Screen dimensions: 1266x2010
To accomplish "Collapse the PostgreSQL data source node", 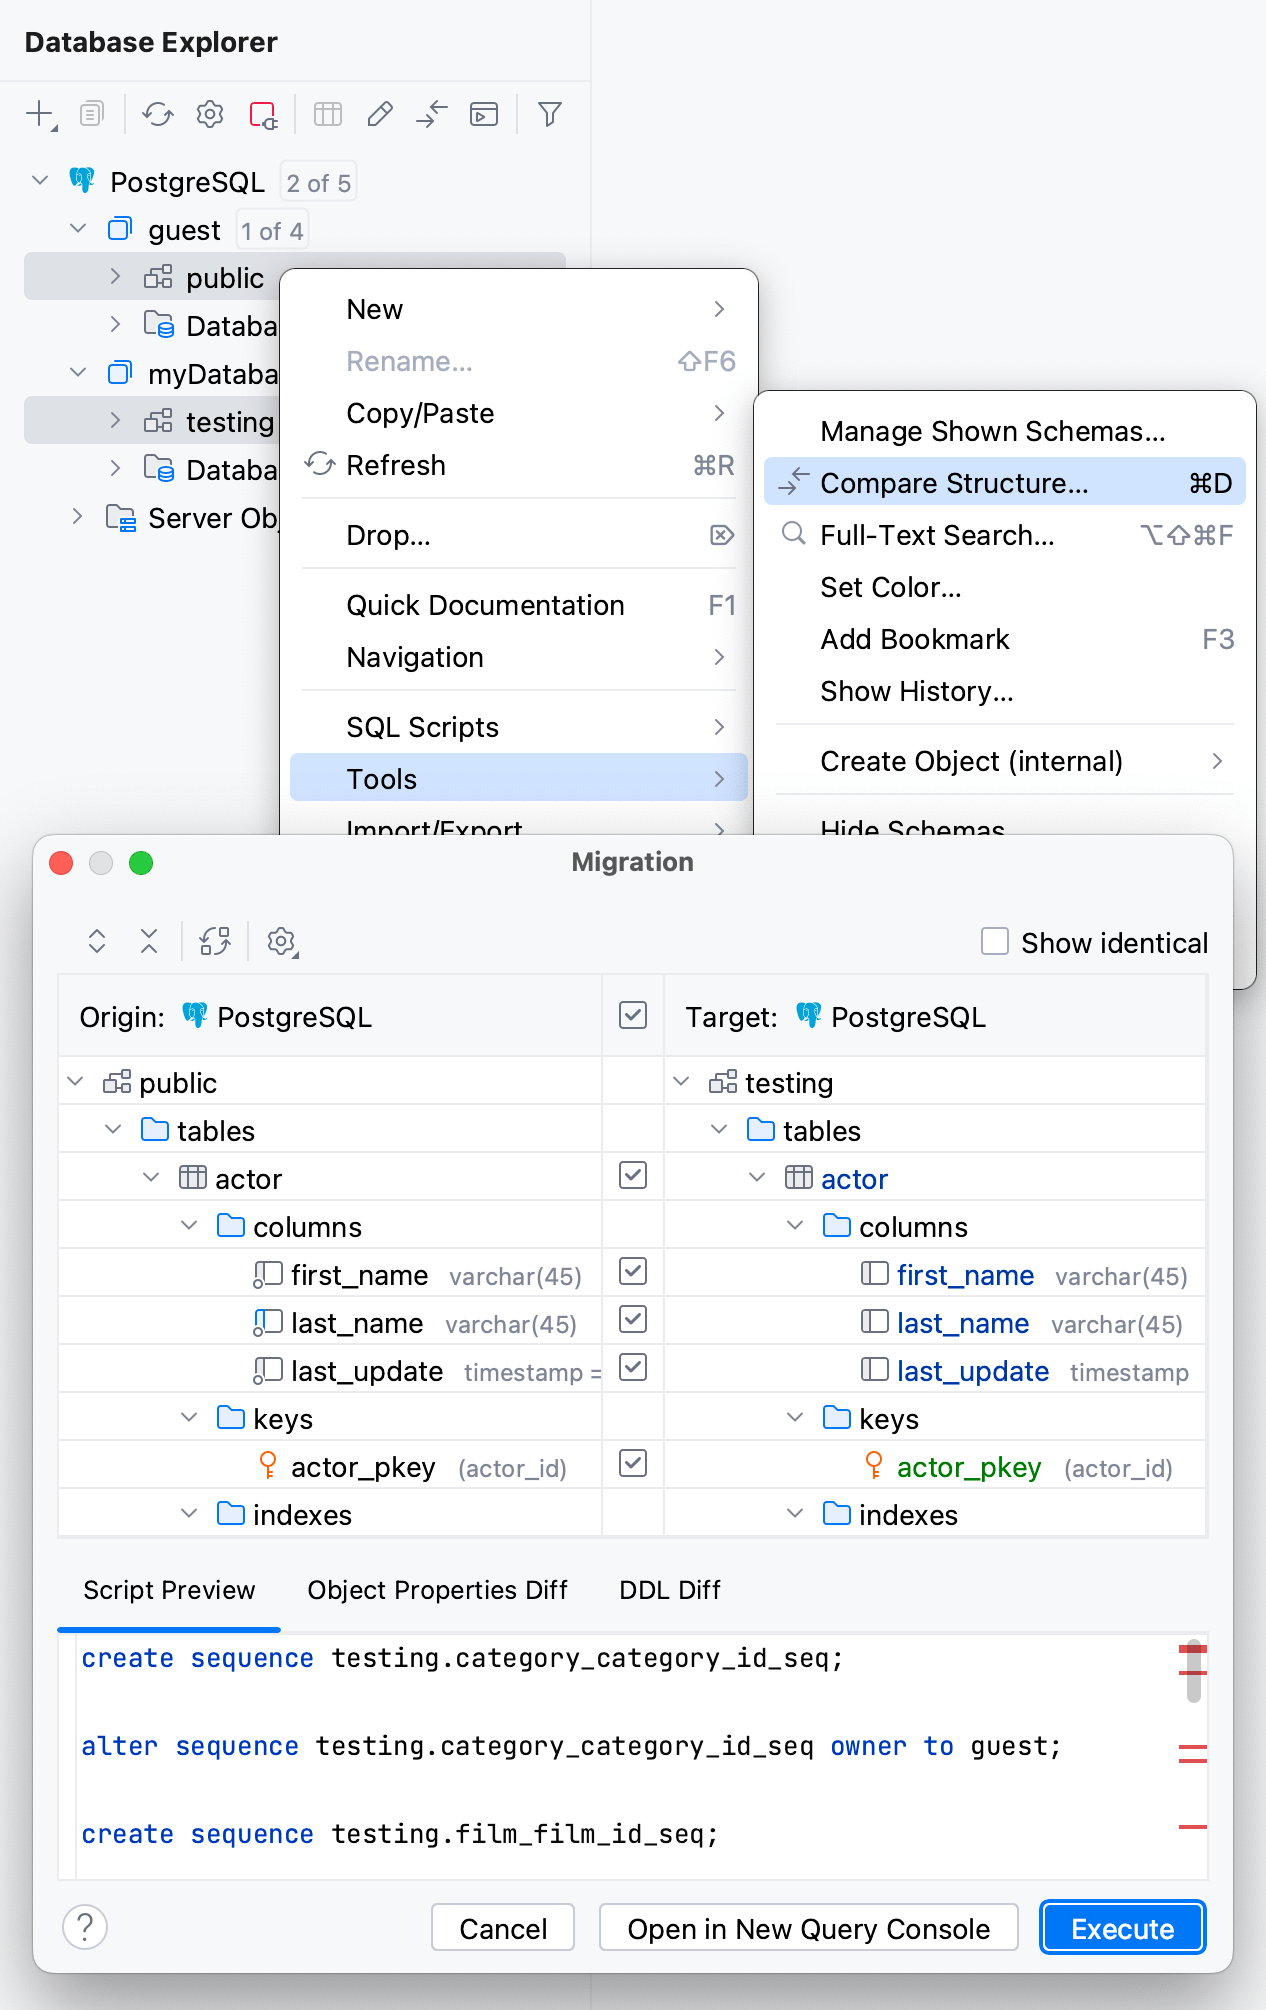I will 40,181.
